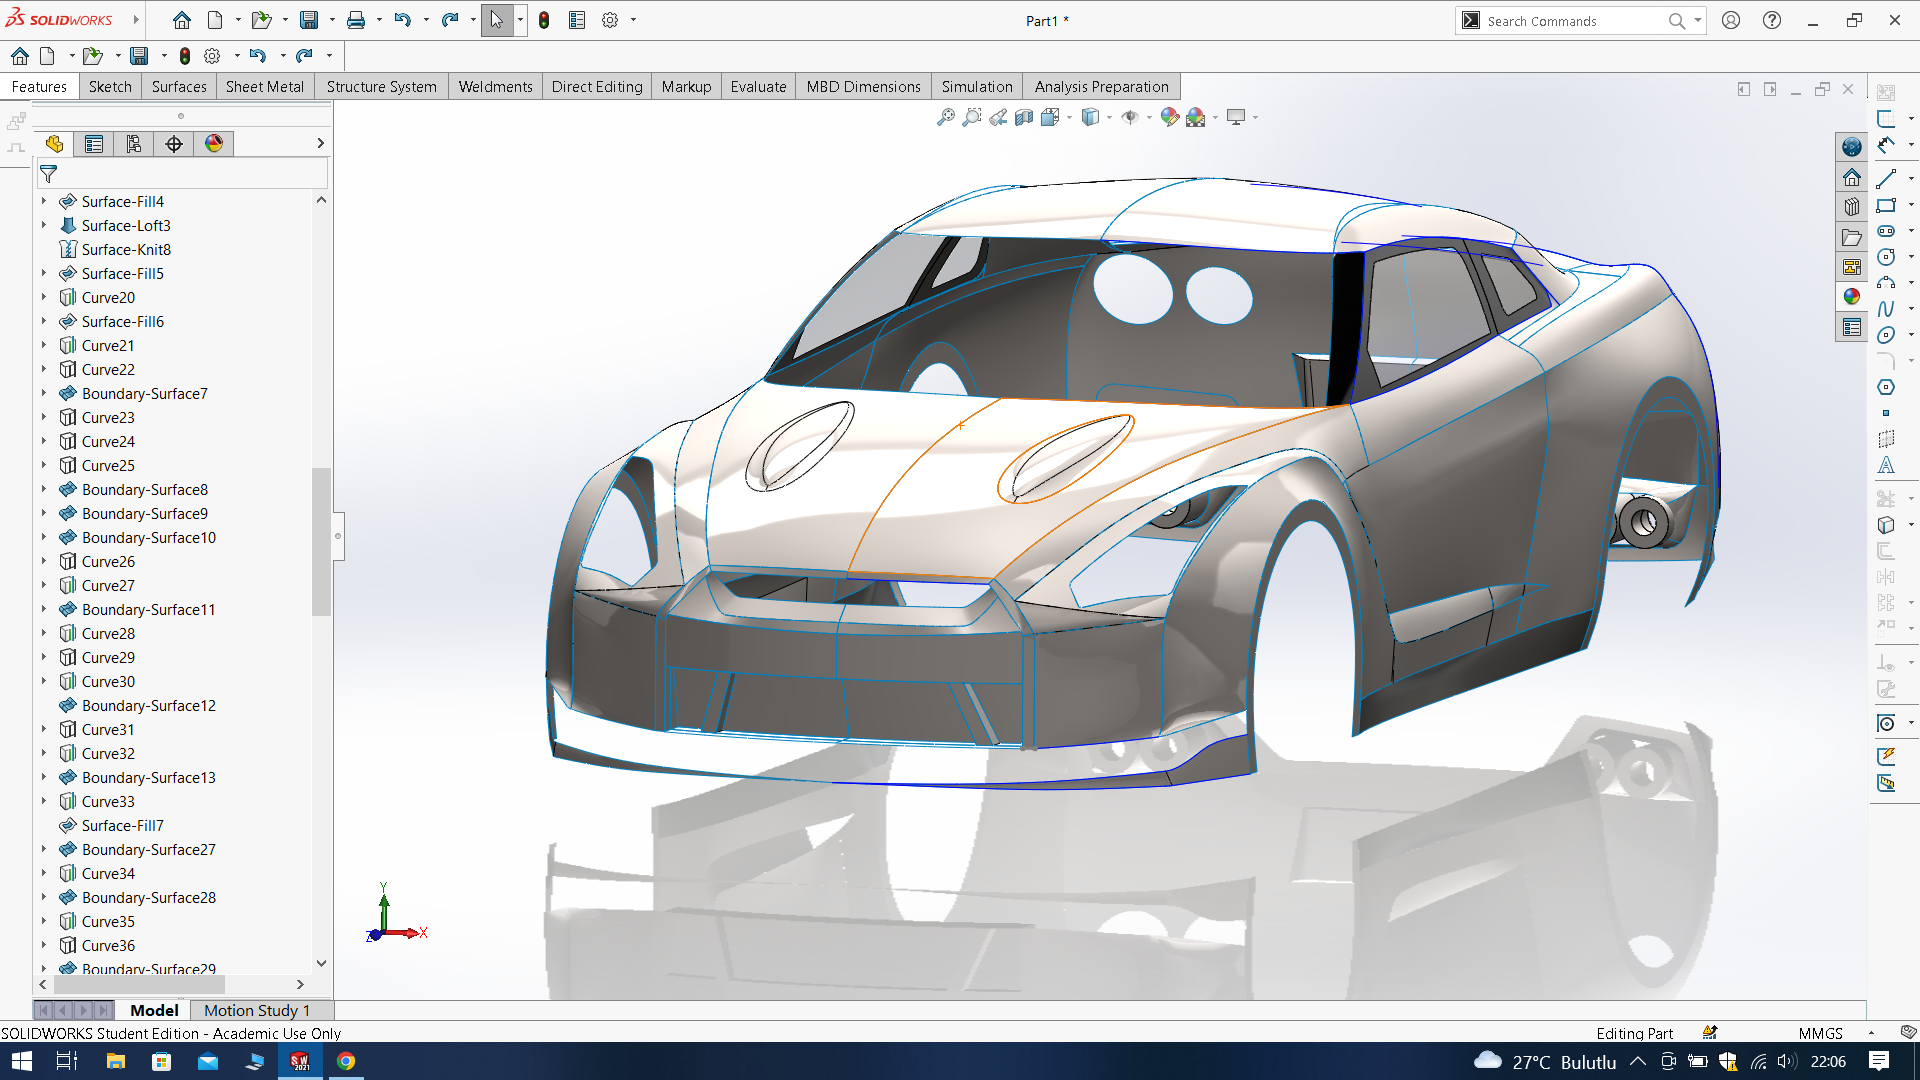Expand Boundary-Surface12 feature node
The image size is (1920, 1080).
tap(44, 704)
